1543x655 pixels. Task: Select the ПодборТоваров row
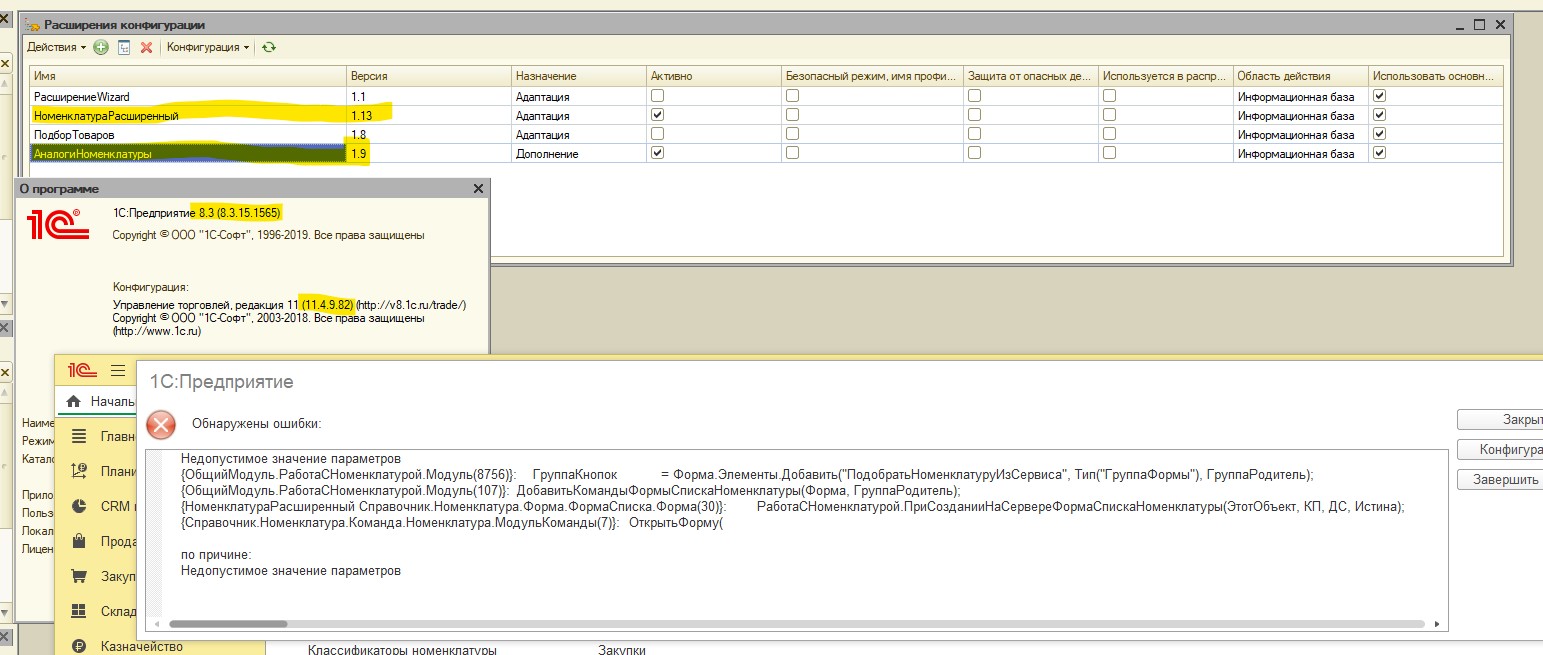click(765, 134)
